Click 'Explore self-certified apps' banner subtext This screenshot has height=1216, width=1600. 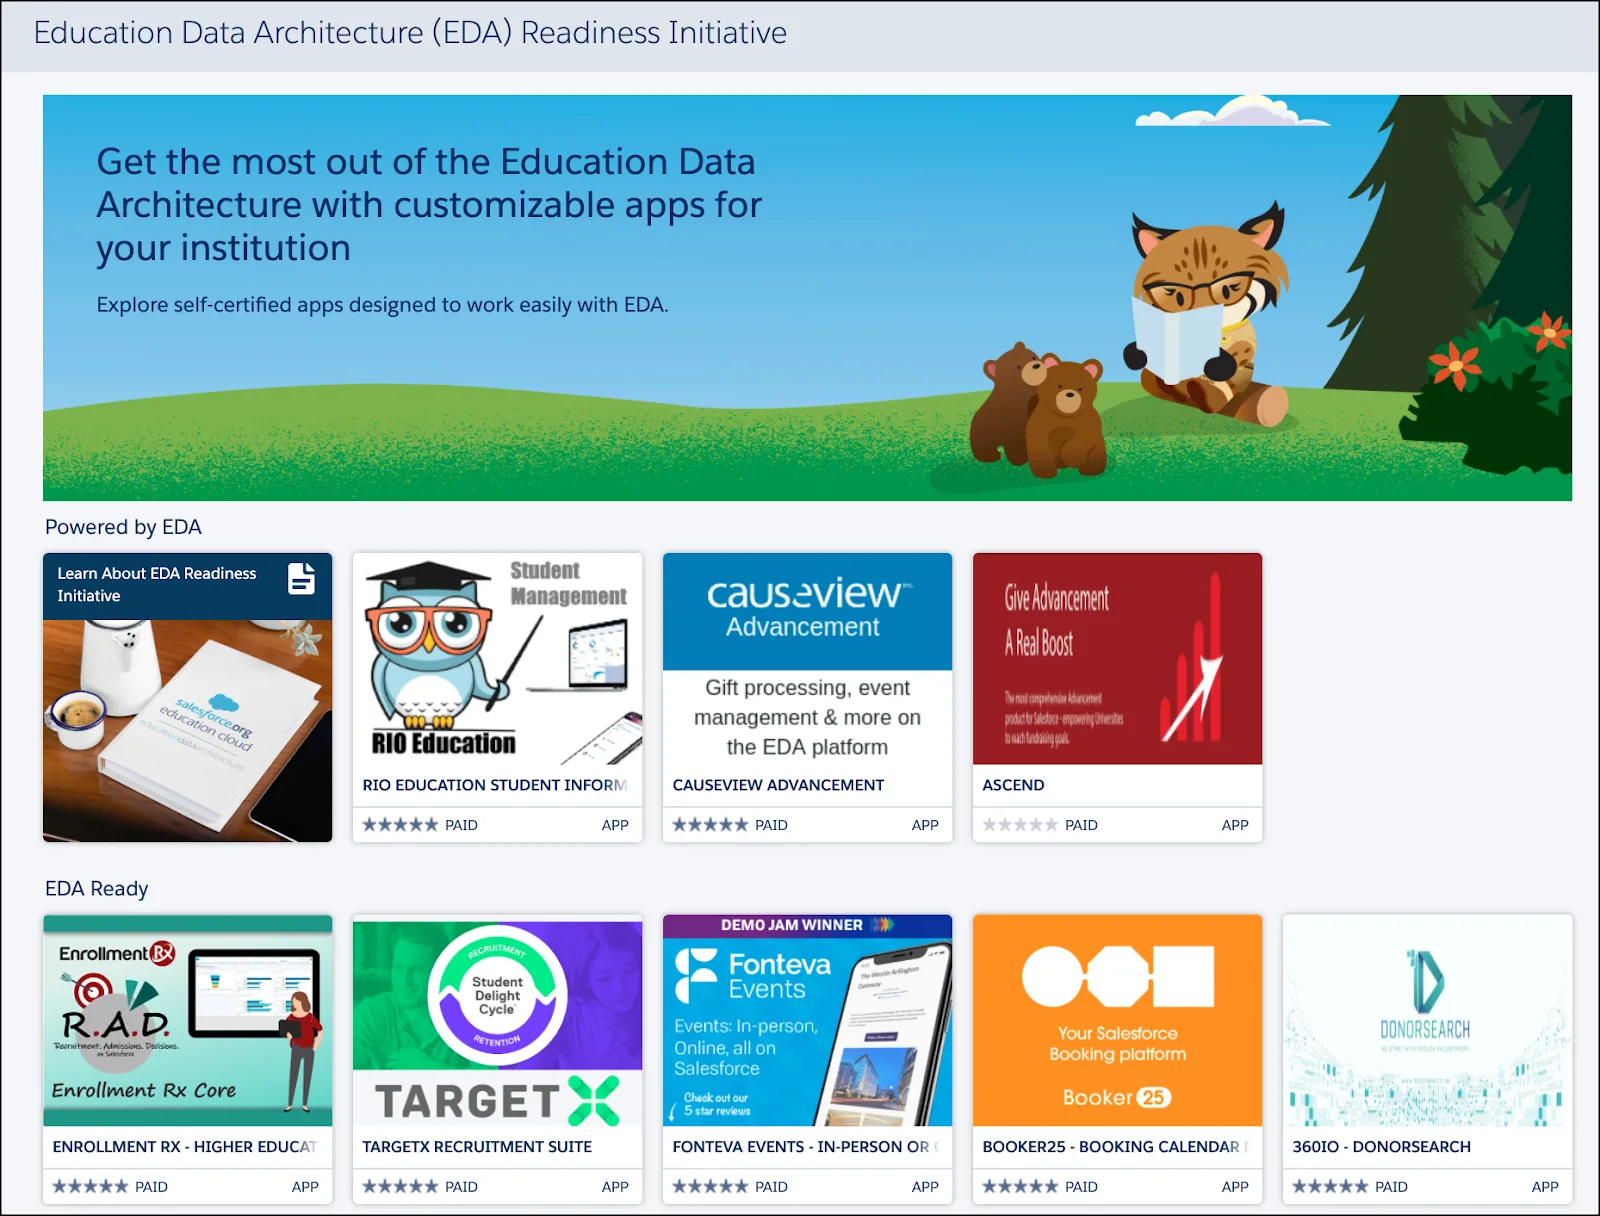[x=382, y=305]
